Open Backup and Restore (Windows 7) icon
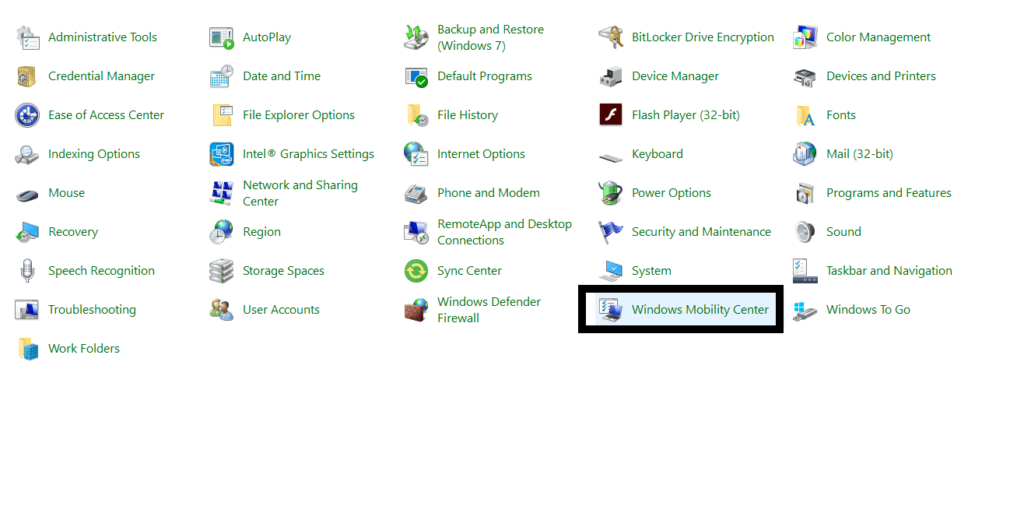This screenshot has width=1024, height=520. click(x=416, y=38)
